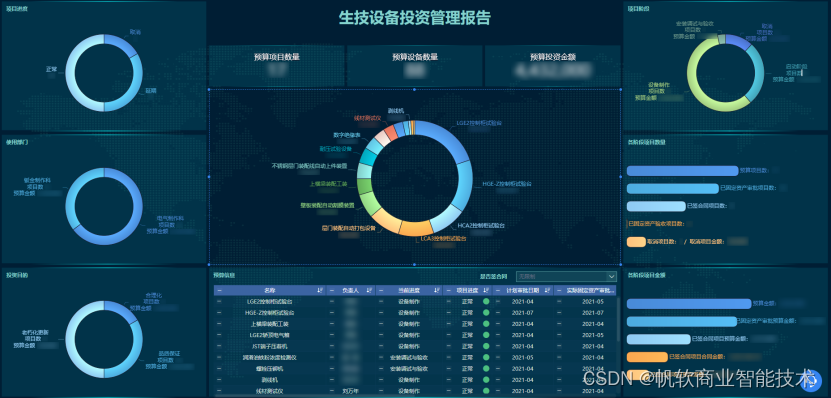This screenshot has width=831, height=398.
Task: Click 设备制作 progress in JST端子压着机 row
Action: pos(409,346)
